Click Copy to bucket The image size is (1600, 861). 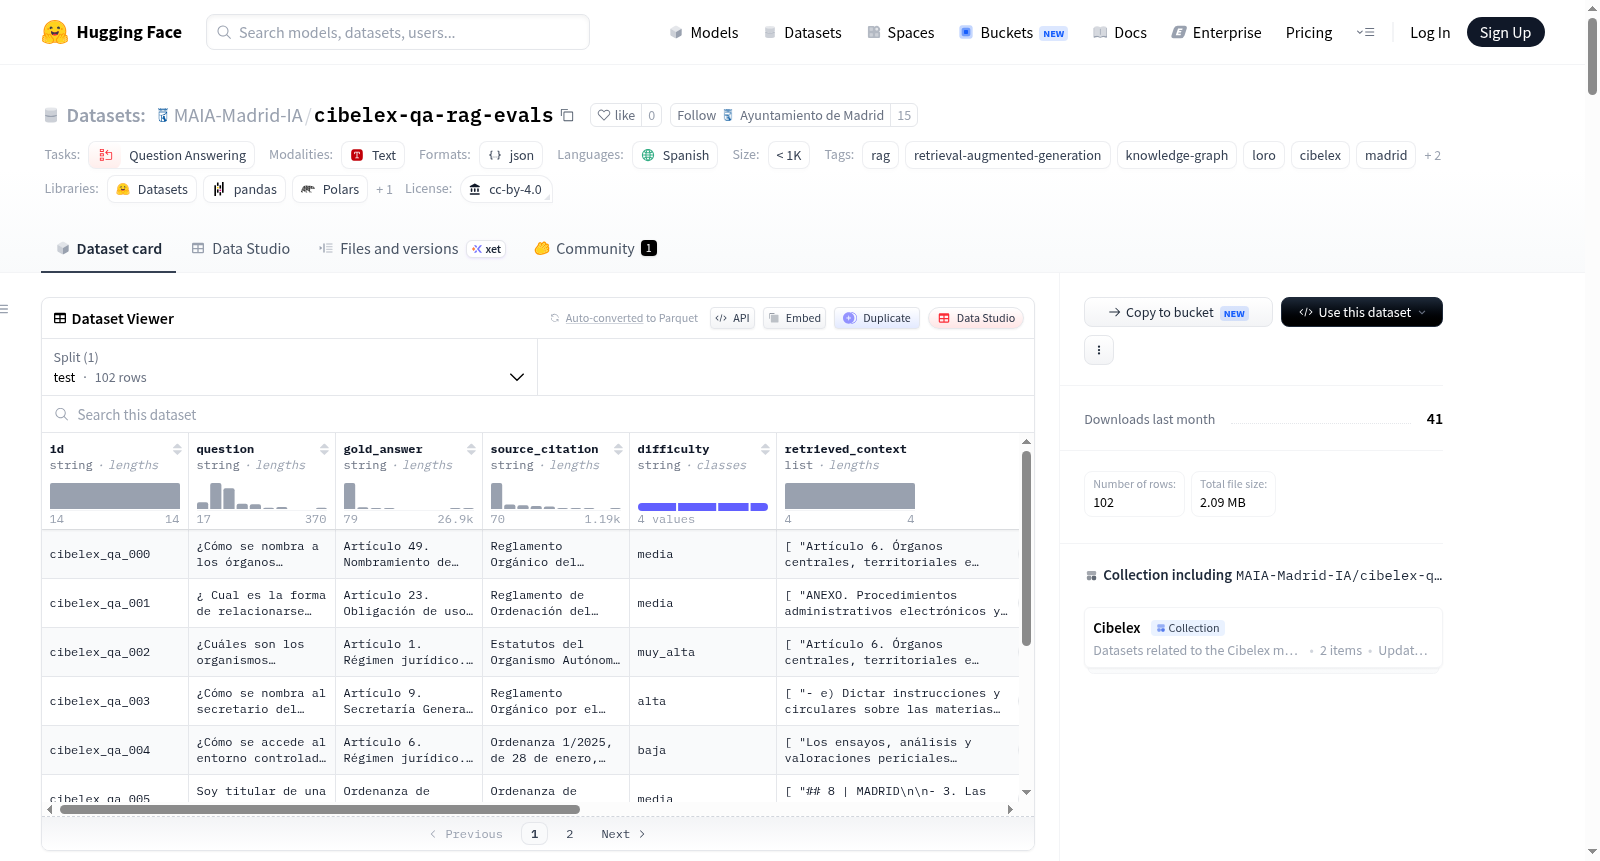(1178, 312)
